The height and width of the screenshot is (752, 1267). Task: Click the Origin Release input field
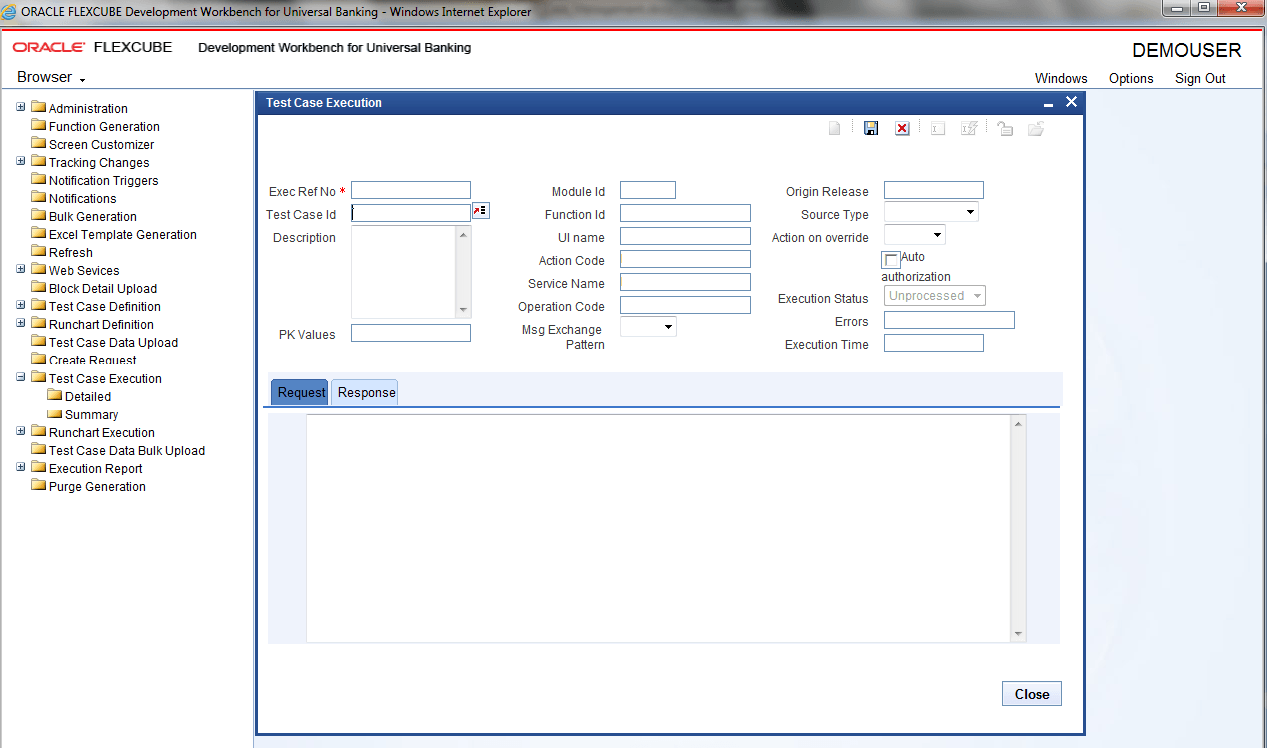(x=934, y=190)
